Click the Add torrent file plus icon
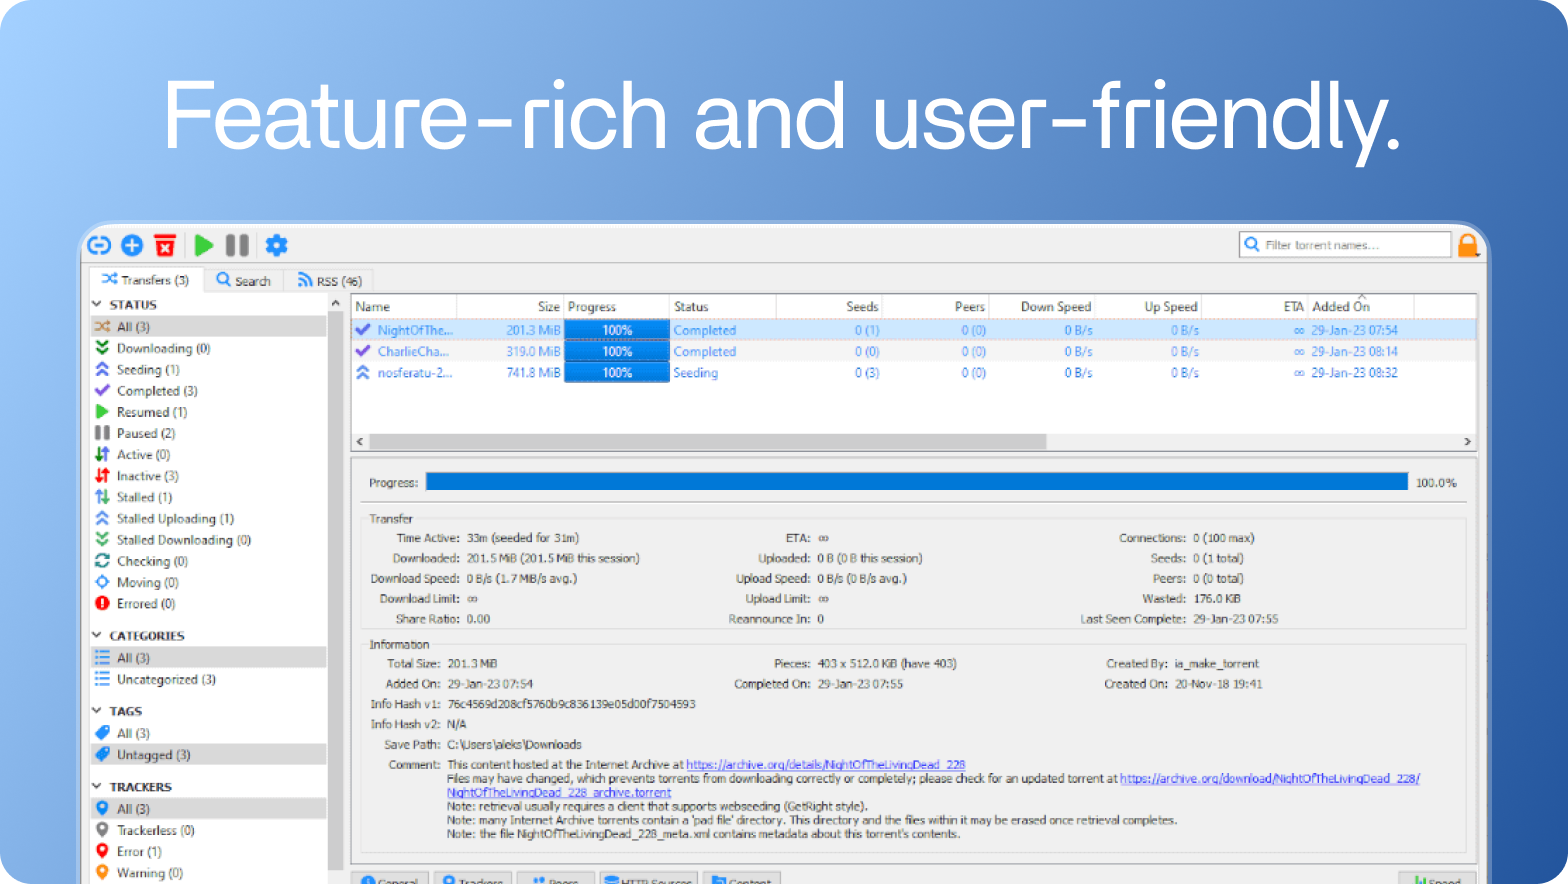 coord(132,245)
